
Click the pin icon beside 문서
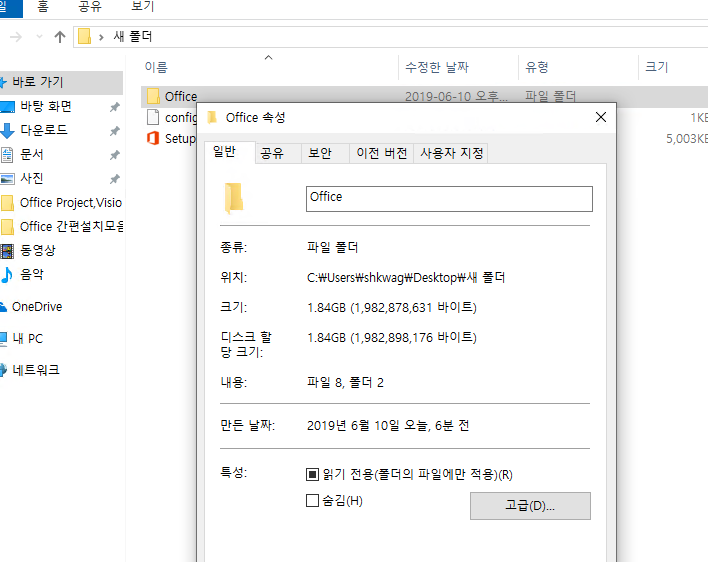tap(115, 155)
